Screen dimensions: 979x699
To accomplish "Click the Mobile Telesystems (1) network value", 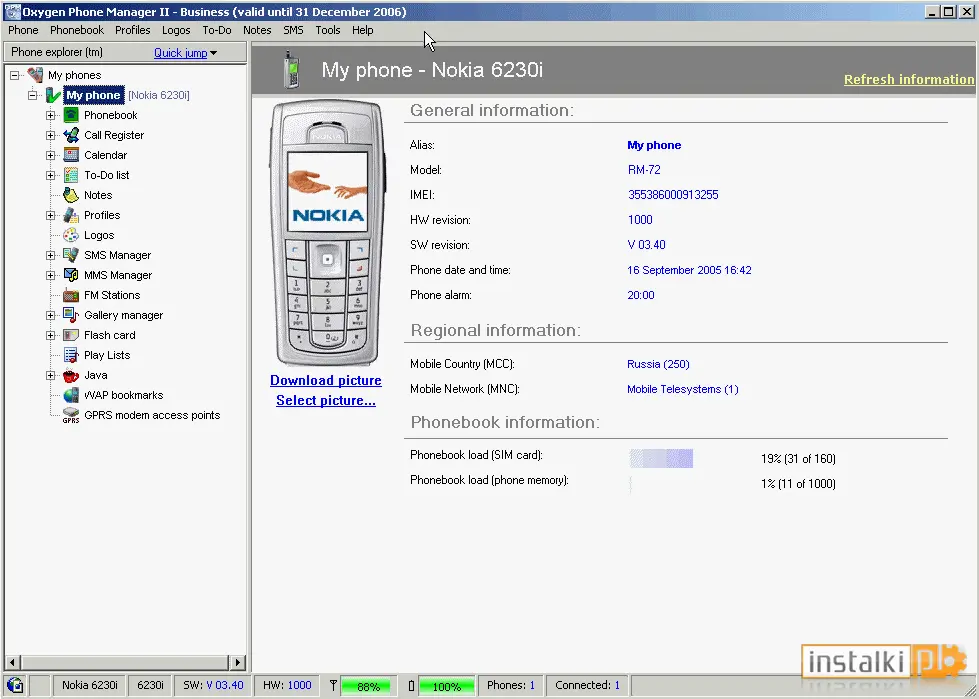I will pos(682,389).
